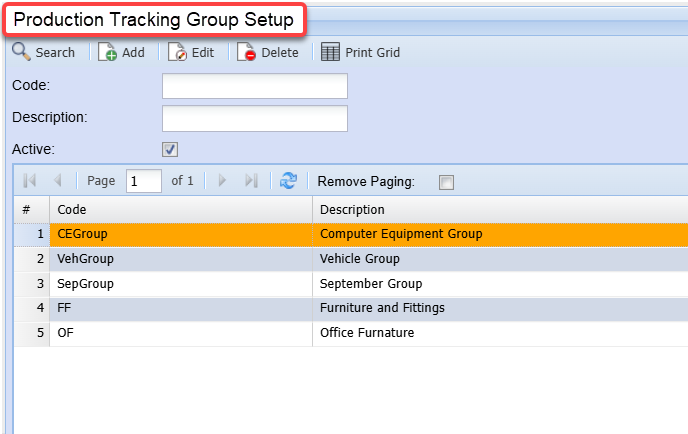The image size is (688, 434).
Task: Enable the Remove Paging checkbox
Action: (x=446, y=182)
